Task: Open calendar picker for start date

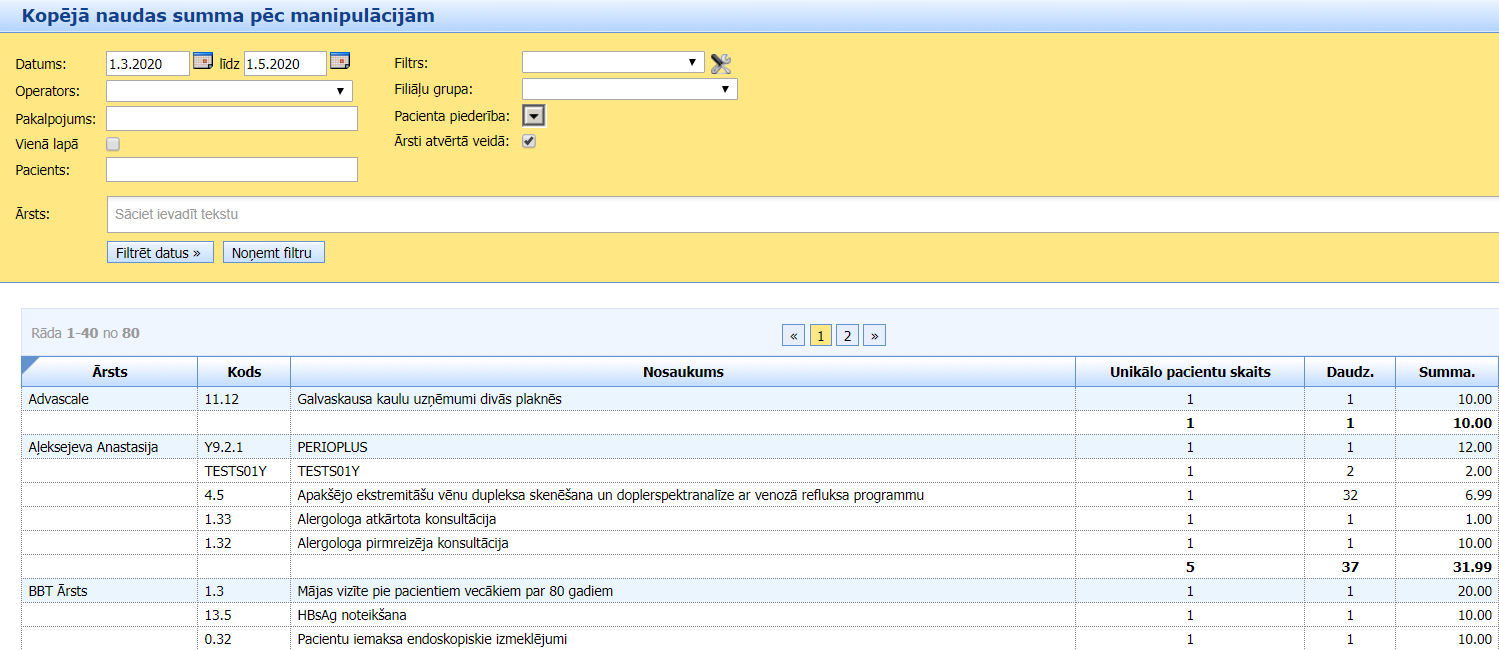Action: click(x=203, y=61)
